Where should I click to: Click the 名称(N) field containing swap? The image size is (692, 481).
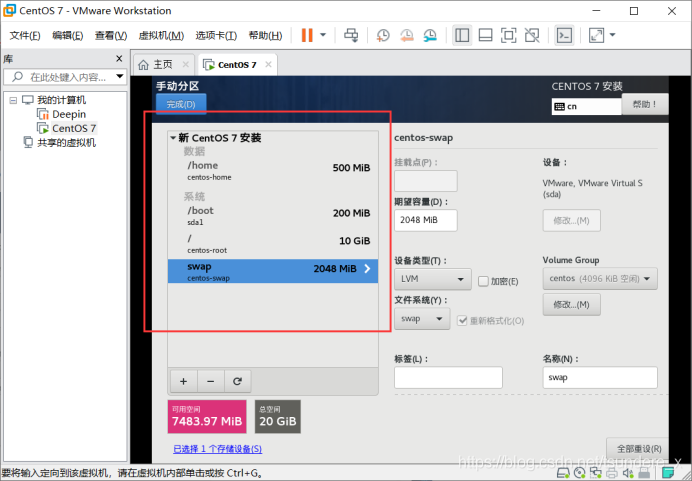tap(600, 378)
